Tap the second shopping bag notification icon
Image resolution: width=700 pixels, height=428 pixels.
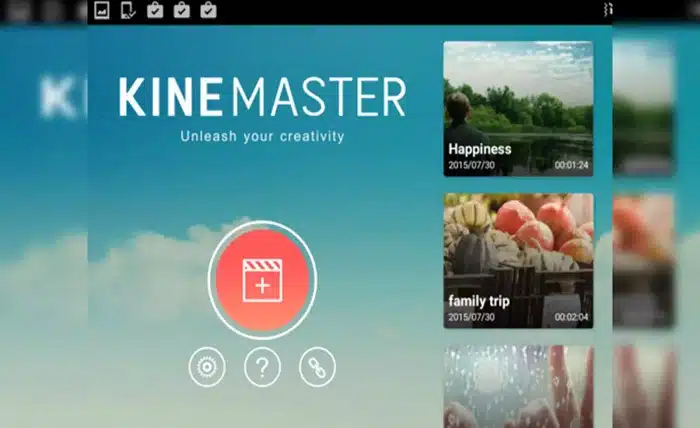pyautogui.click(x=182, y=10)
